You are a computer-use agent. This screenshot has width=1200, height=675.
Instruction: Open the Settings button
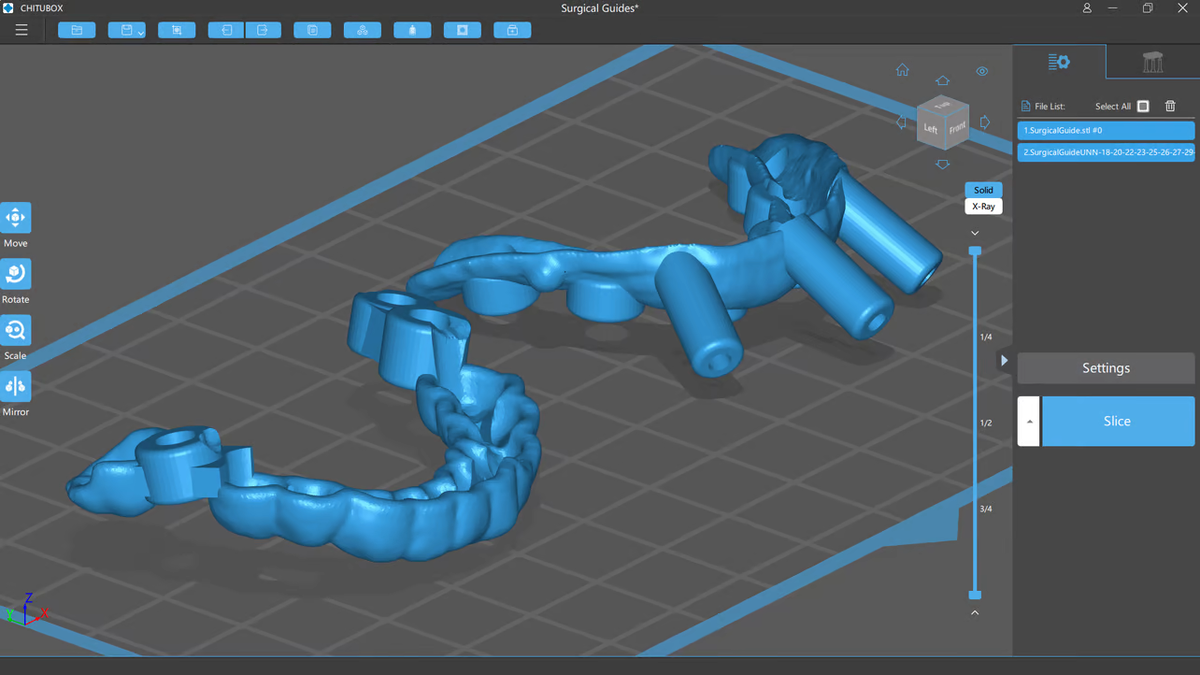tap(1106, 368)
